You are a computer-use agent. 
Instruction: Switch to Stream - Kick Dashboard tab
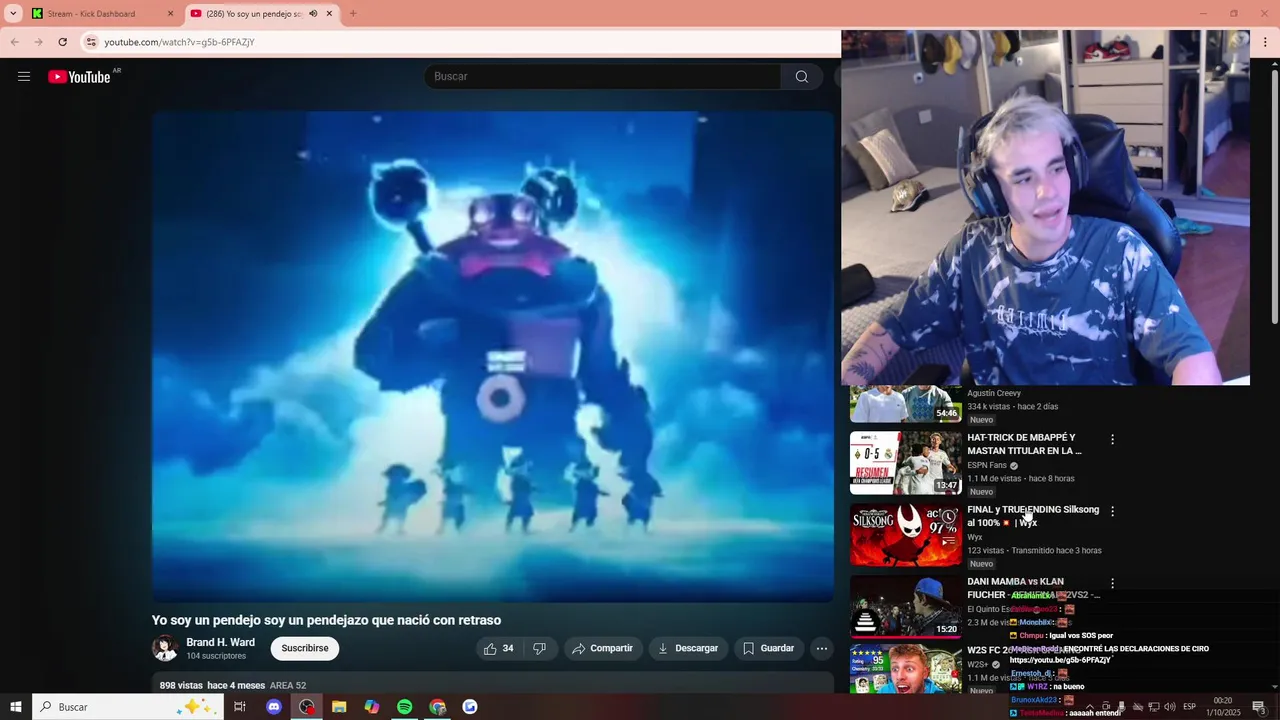tap(102, 14)
